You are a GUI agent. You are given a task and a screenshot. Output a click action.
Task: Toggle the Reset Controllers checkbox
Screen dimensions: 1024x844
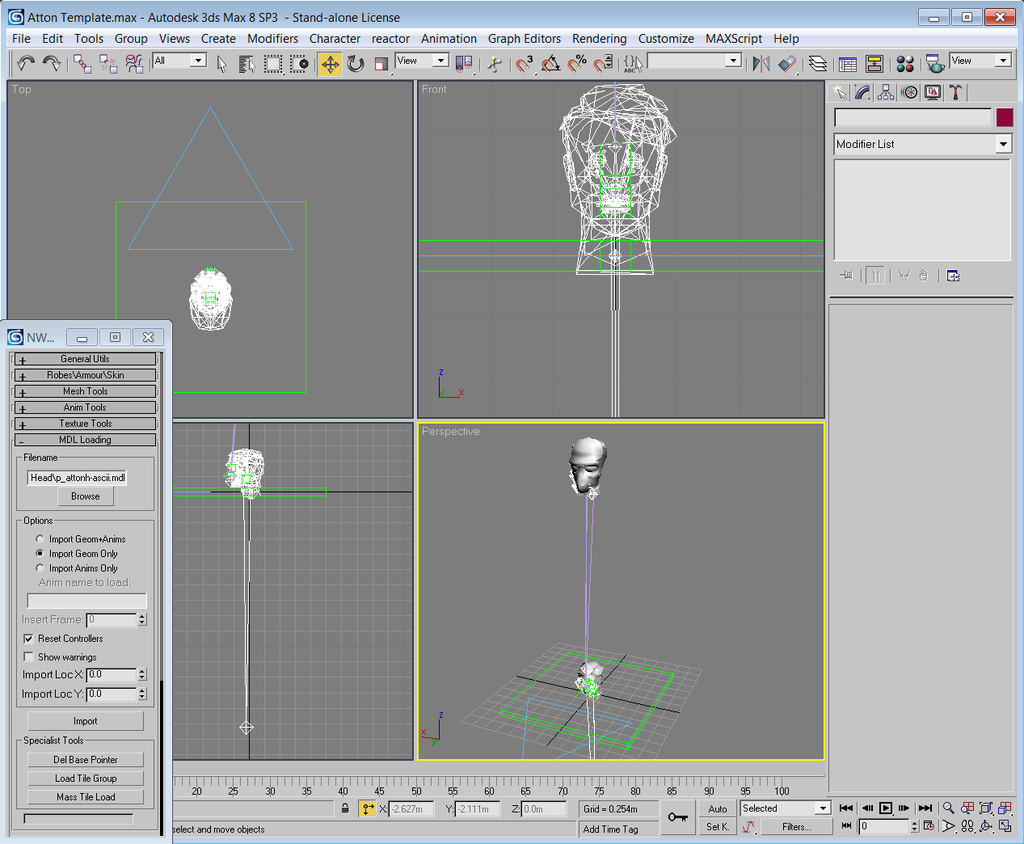pyautogui.click(x=29, y=638)
